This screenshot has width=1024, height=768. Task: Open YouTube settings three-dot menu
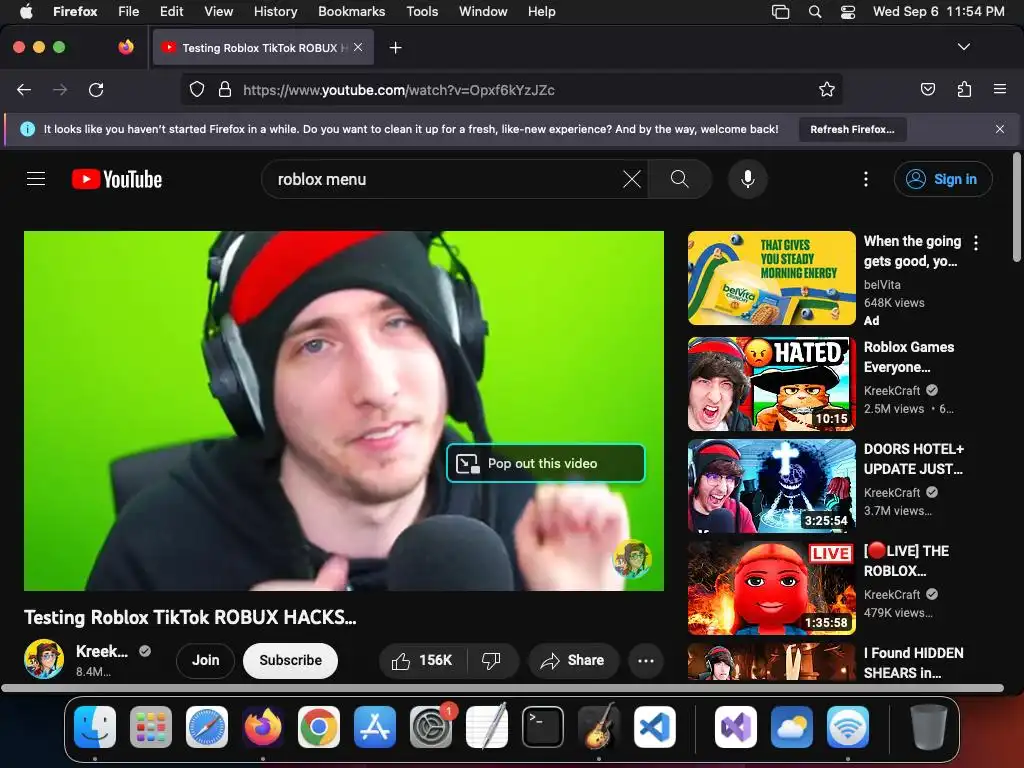coord(866,179)
